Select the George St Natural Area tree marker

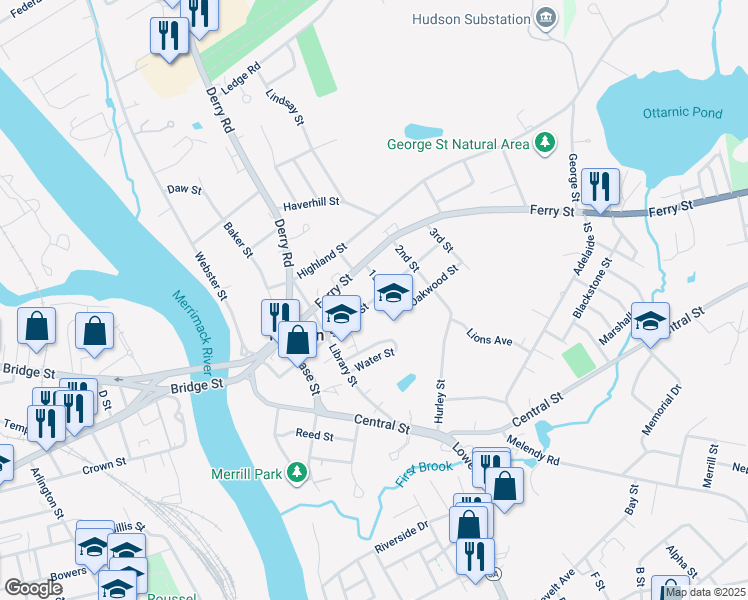pyautogui.click(x=544, y=143)
